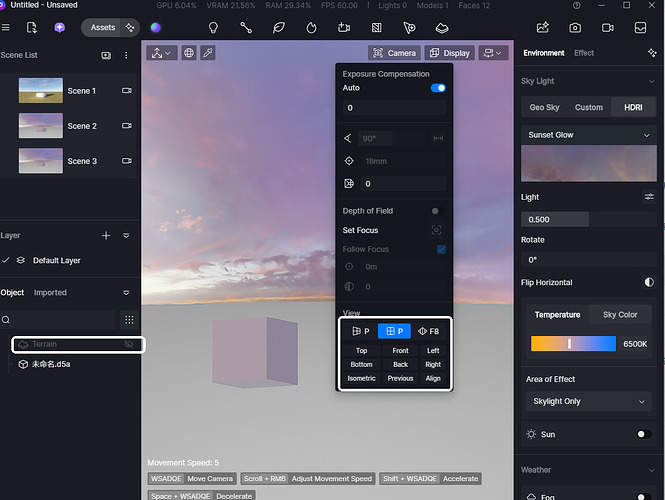Screen dimensions: 665x500
Task: Select the two-point perspective P button
Action: (394, 331)
